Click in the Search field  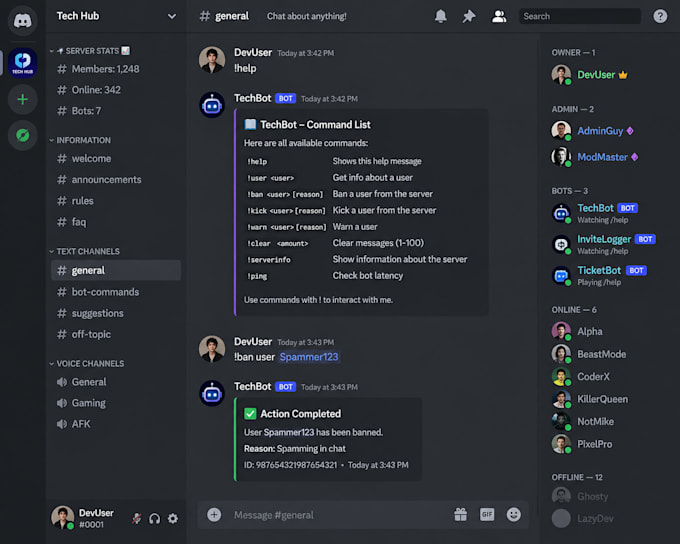click(580, 16)
